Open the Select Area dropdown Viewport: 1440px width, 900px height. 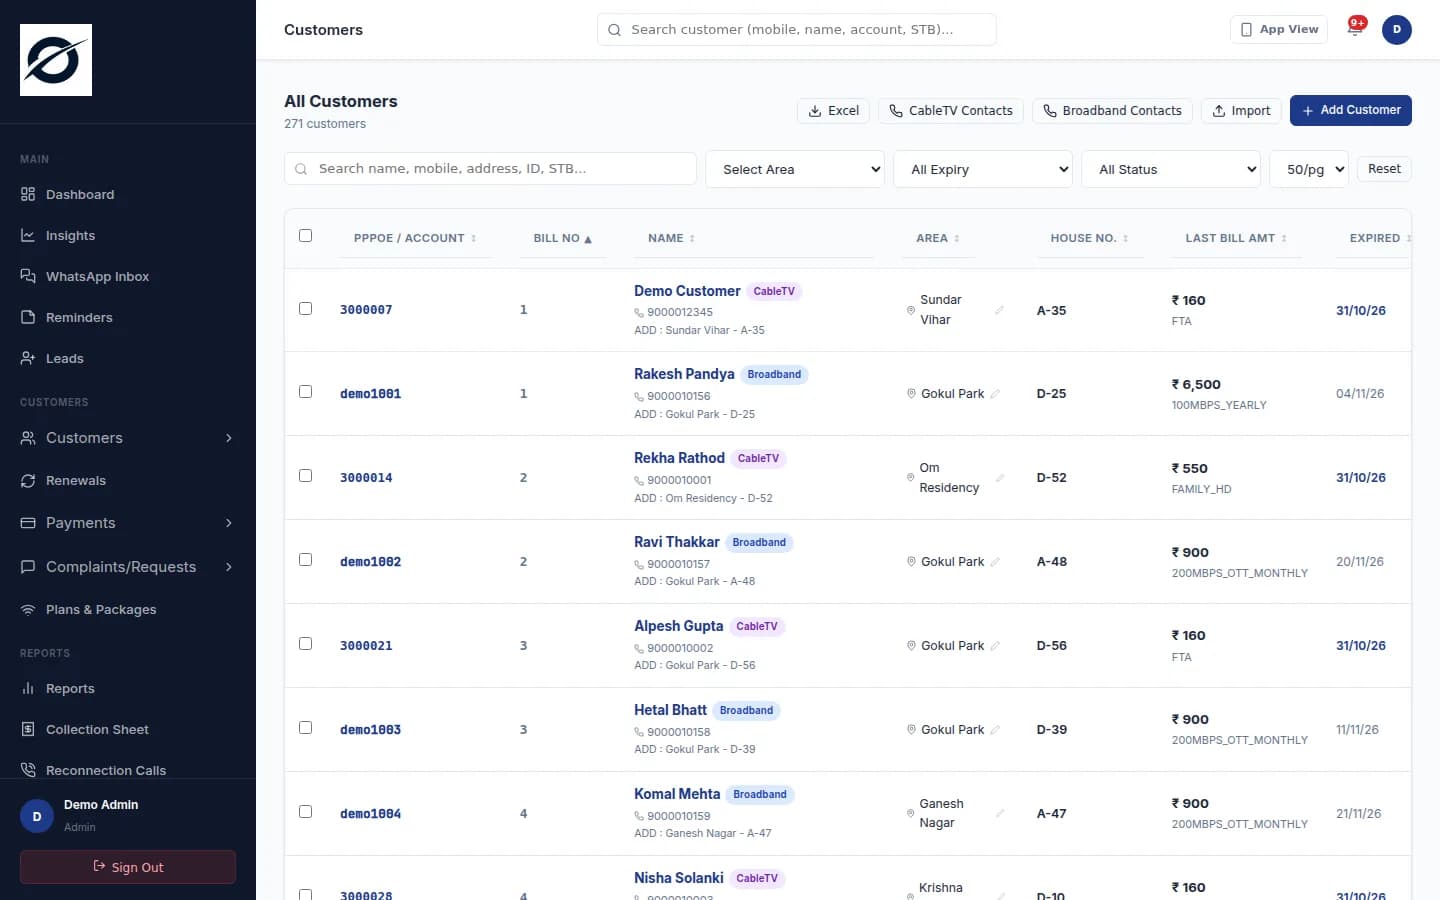tap(795, 169)
